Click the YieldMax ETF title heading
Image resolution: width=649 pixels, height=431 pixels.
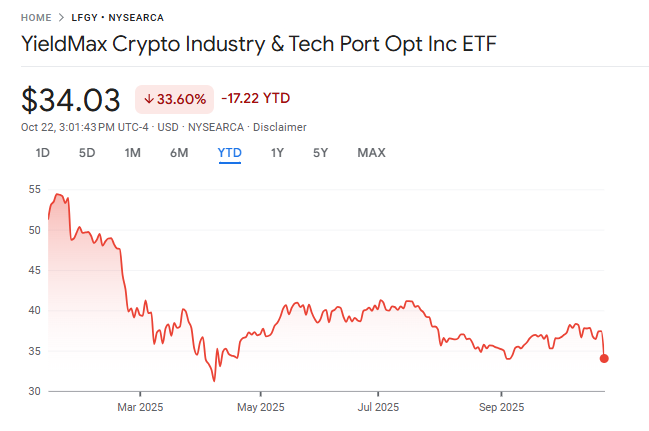coord(259,45)
